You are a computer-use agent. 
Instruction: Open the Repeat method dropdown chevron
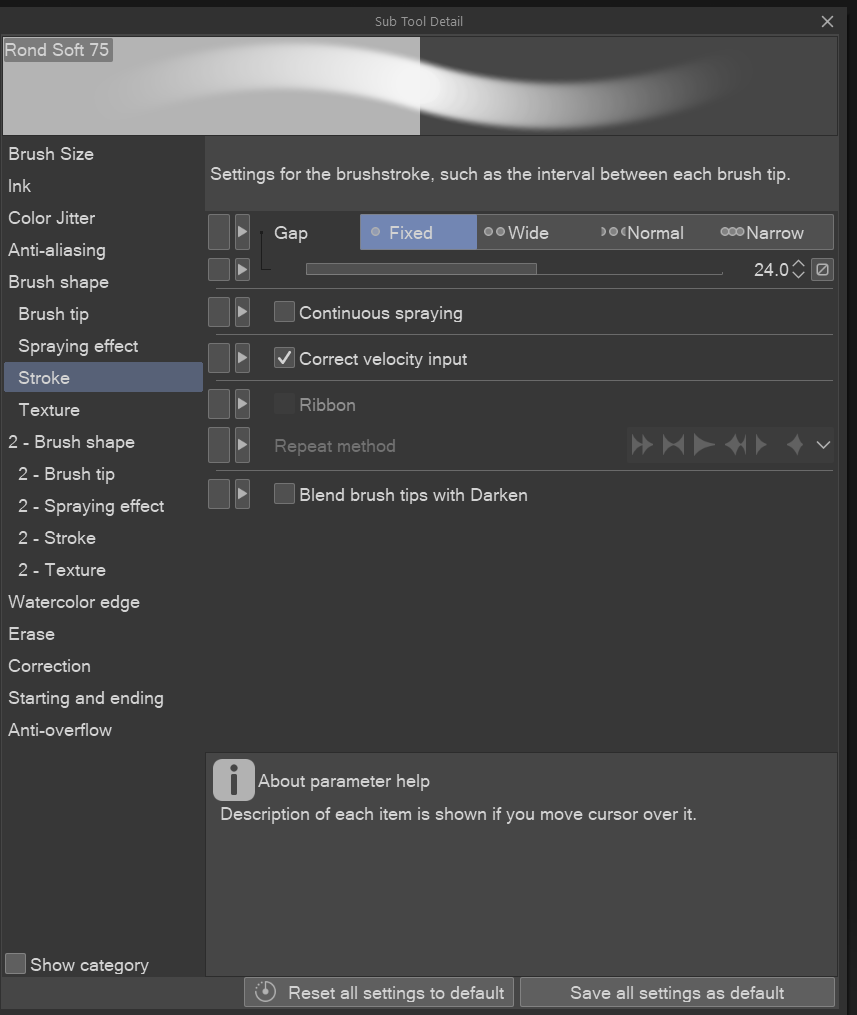(823, 445)
